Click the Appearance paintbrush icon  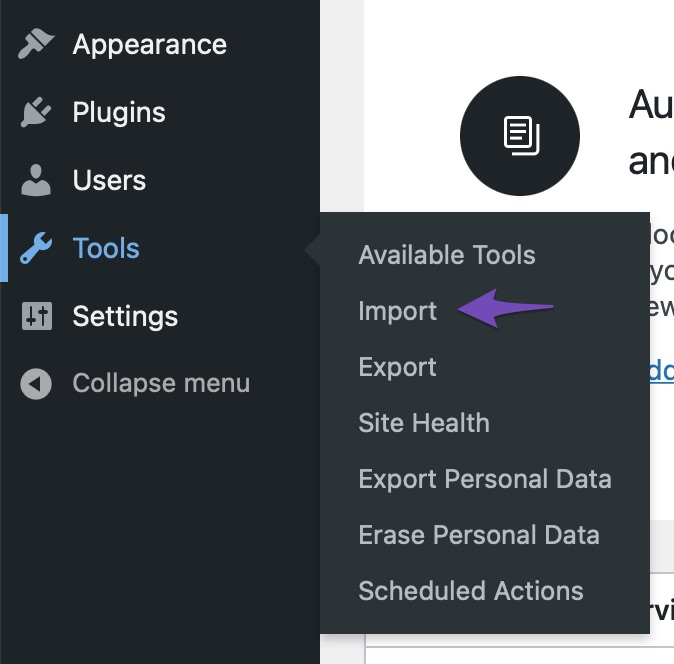click(36, 43)
